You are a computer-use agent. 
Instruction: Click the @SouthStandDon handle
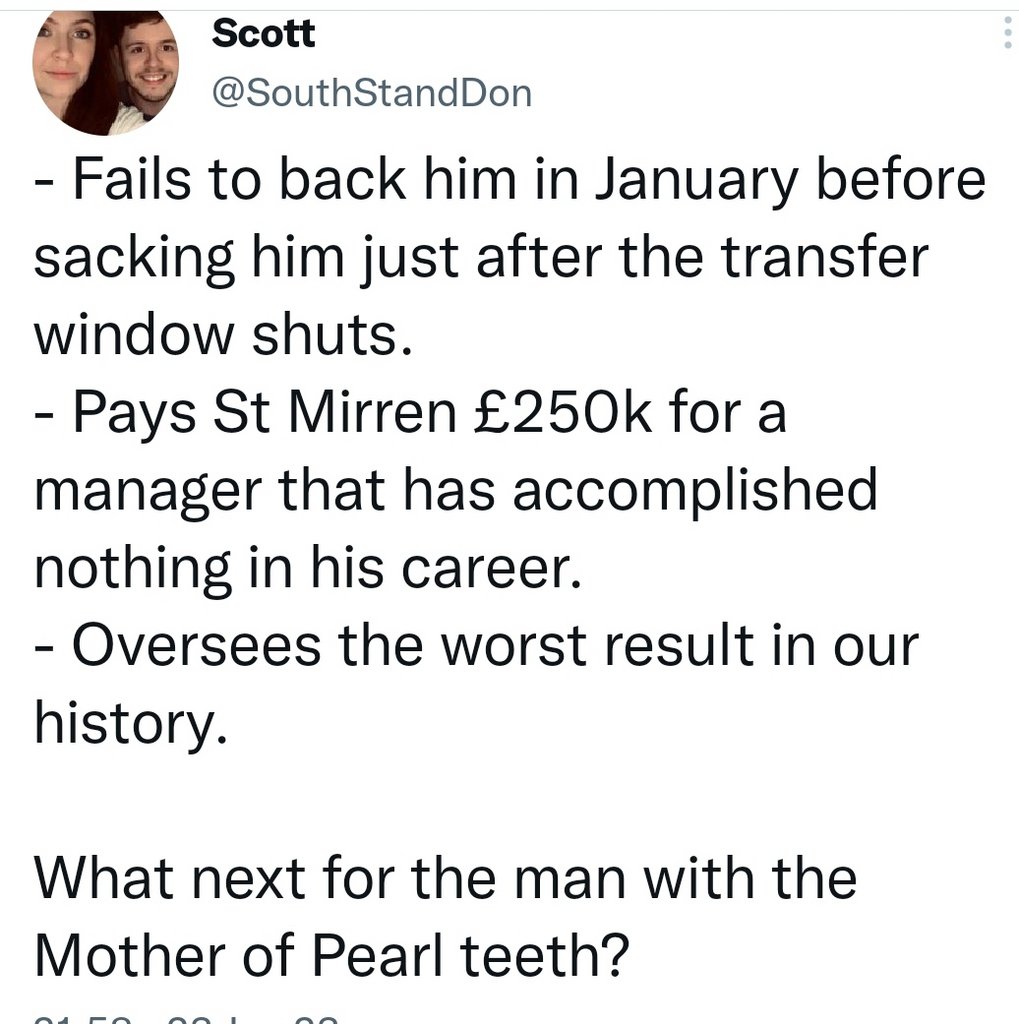pyautogui.click(x=372, y=93)
